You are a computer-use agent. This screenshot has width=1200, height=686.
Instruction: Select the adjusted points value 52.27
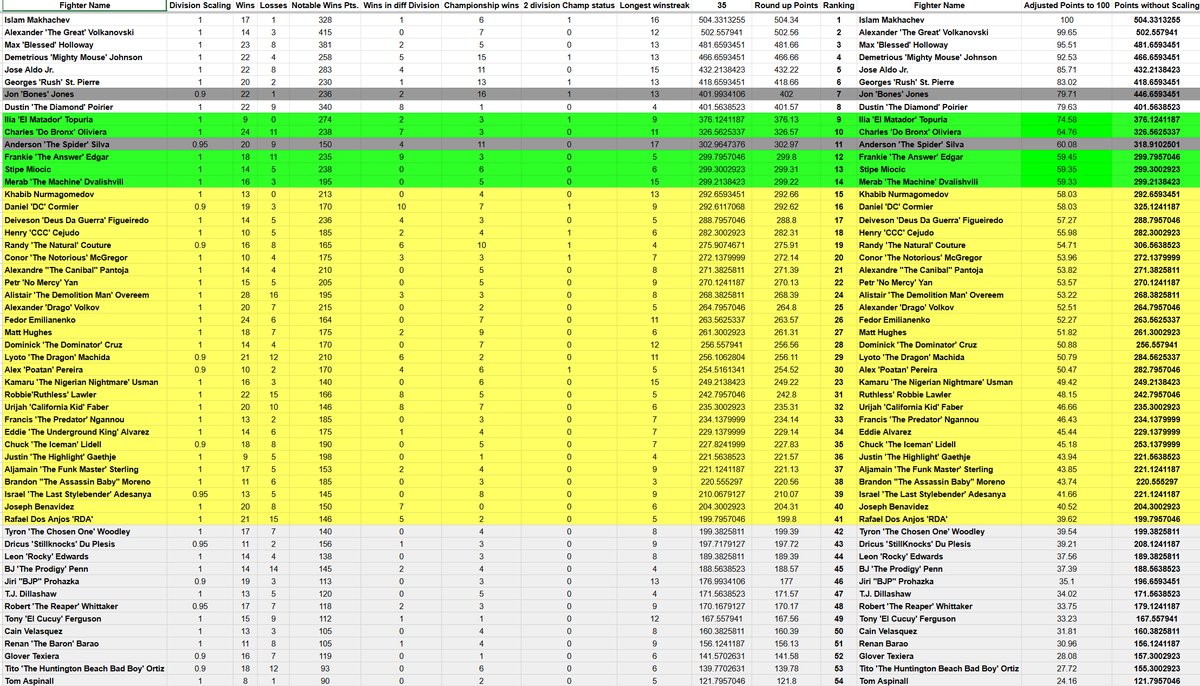(1065, 319)
